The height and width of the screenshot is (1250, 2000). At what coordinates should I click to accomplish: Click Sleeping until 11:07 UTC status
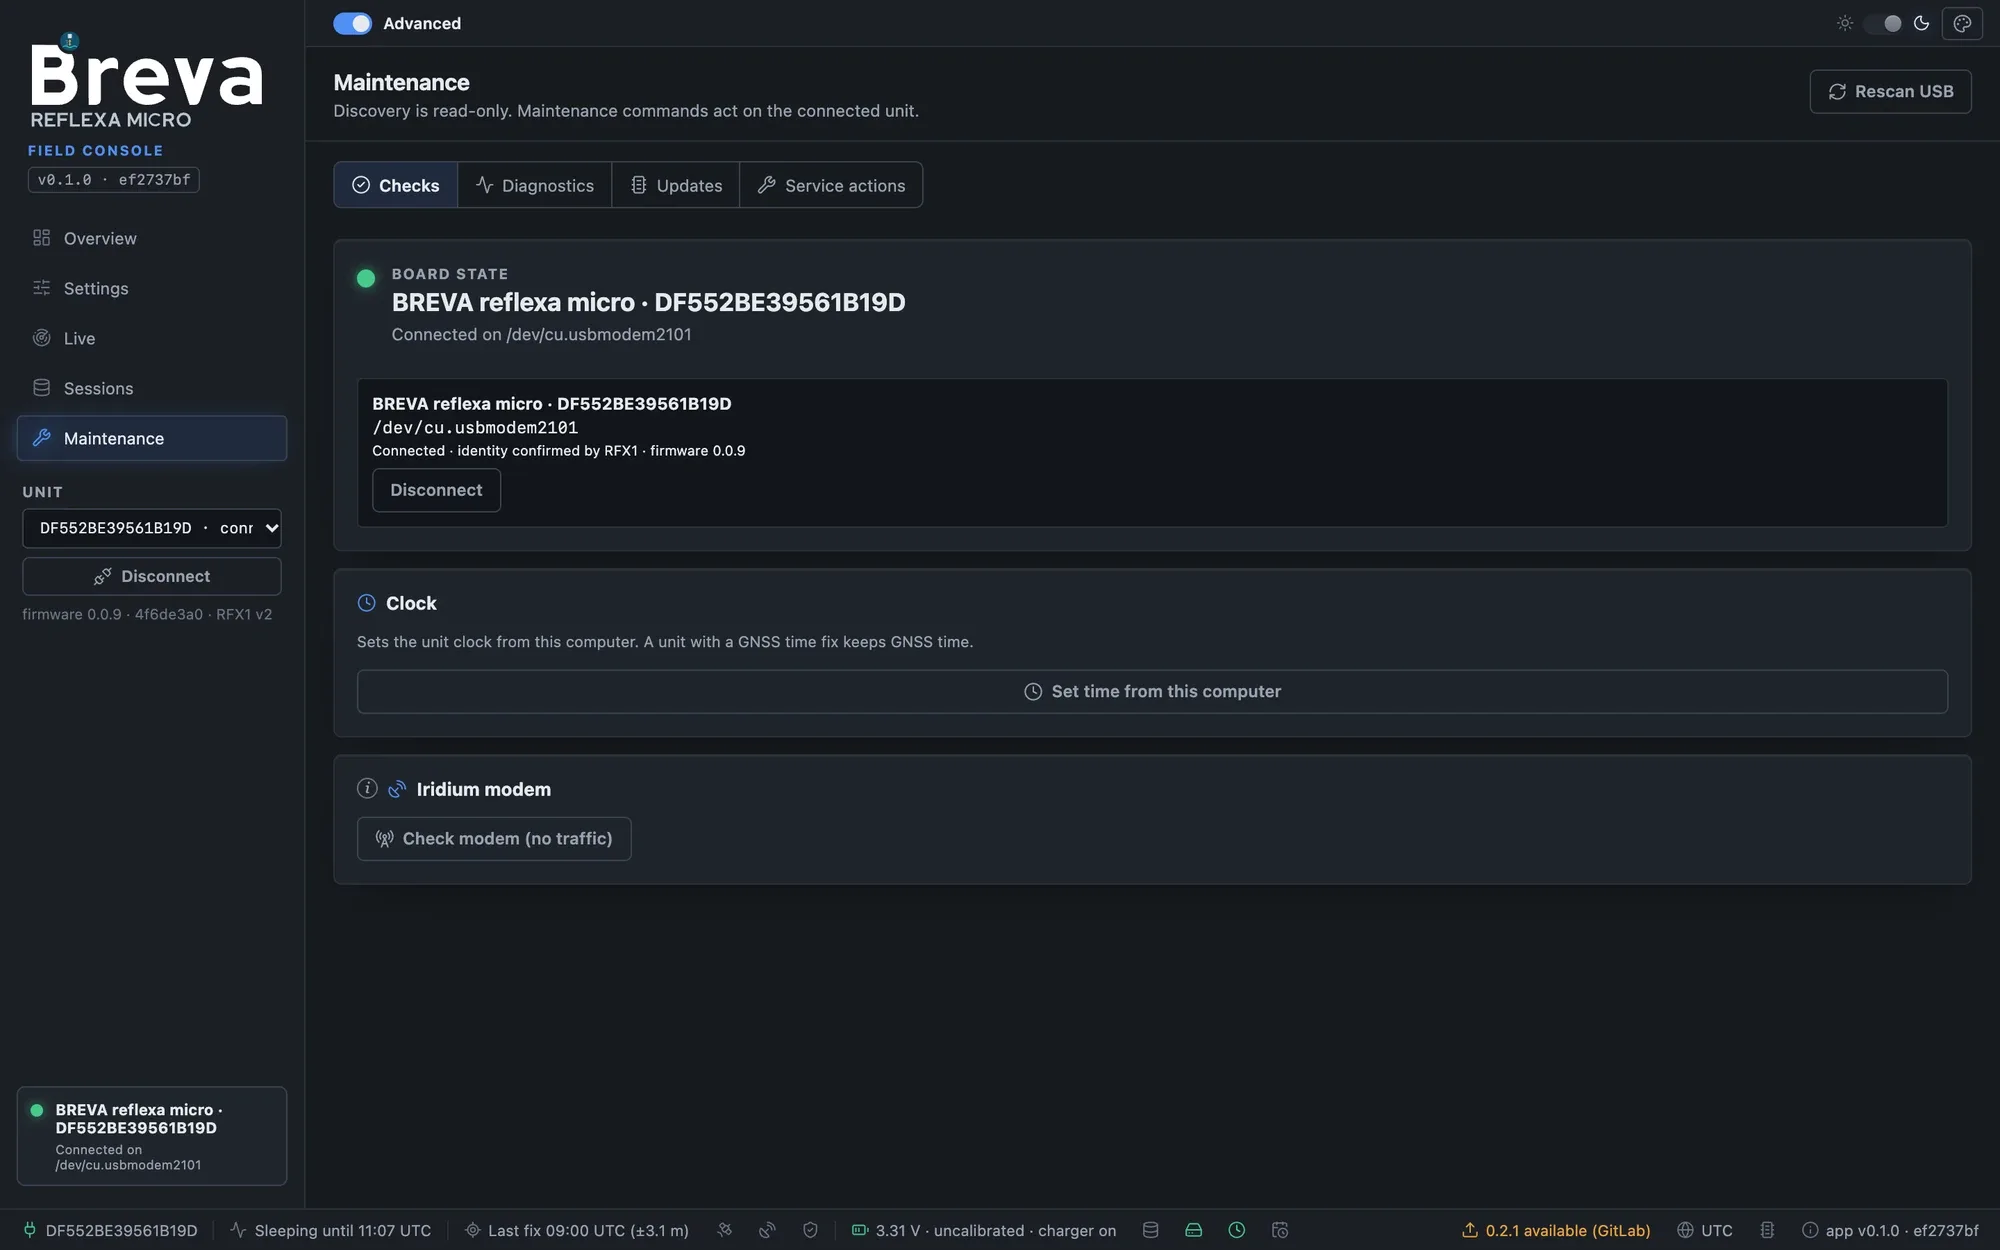tap(331, 1230)
